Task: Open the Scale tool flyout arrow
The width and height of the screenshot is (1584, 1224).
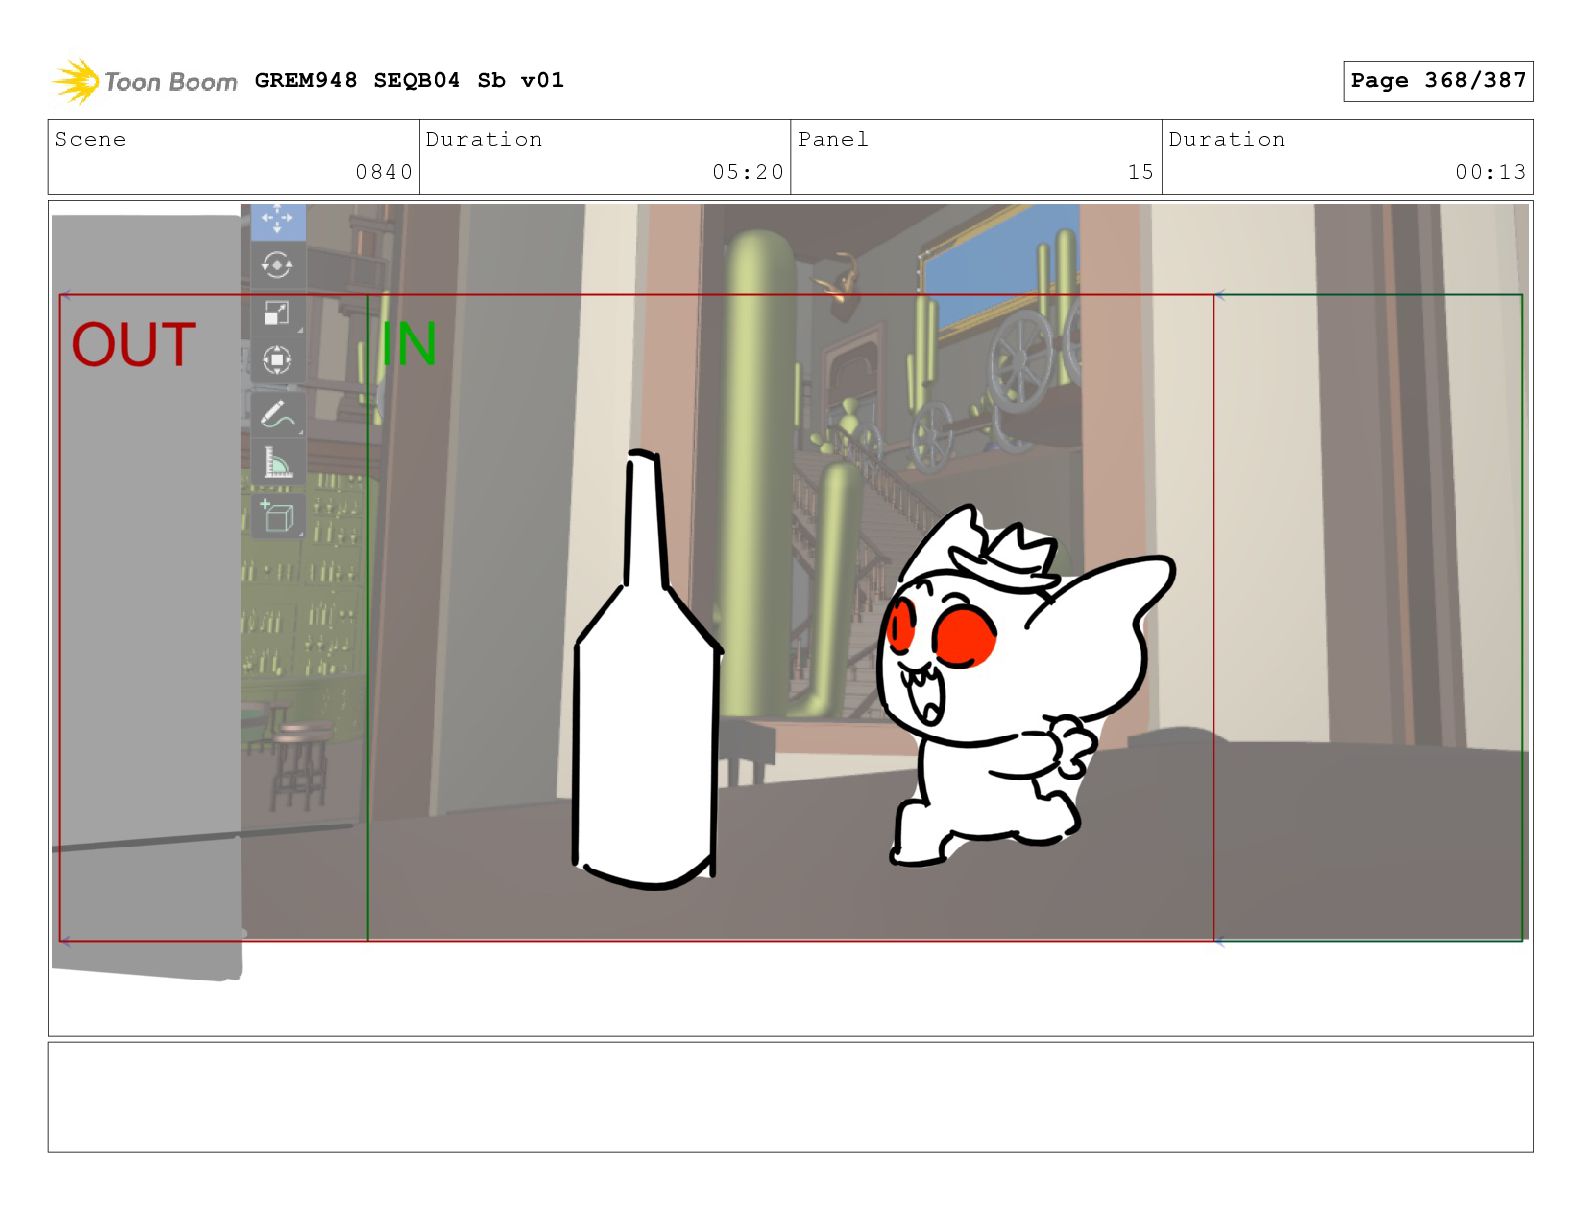Action: (x=300, y=330)
